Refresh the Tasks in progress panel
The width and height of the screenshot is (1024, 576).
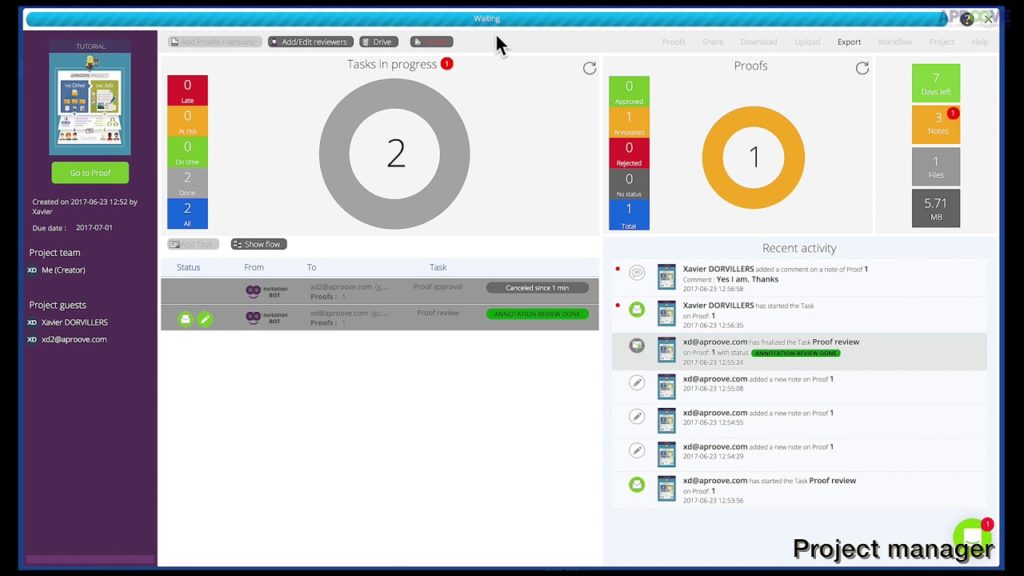coord(589,68)
